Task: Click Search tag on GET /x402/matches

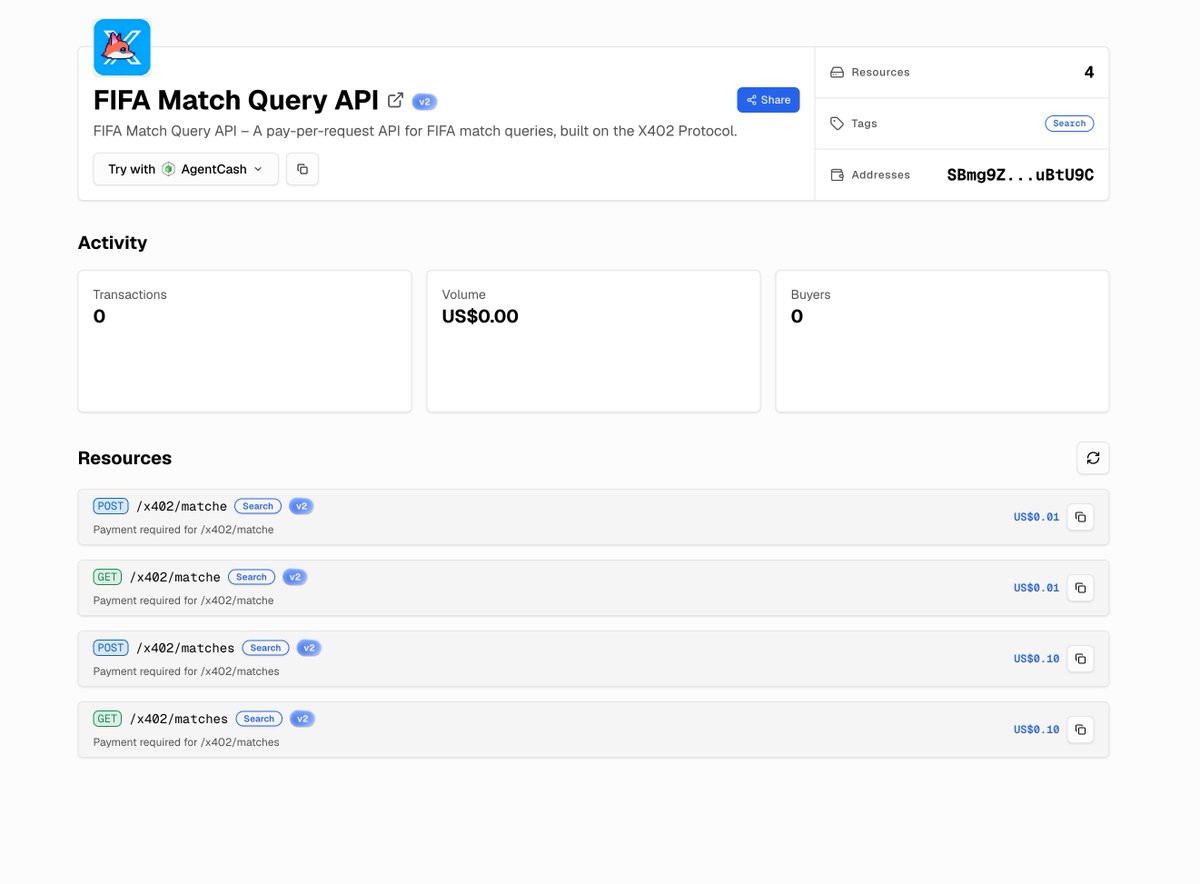Action: tap(259, 719)
